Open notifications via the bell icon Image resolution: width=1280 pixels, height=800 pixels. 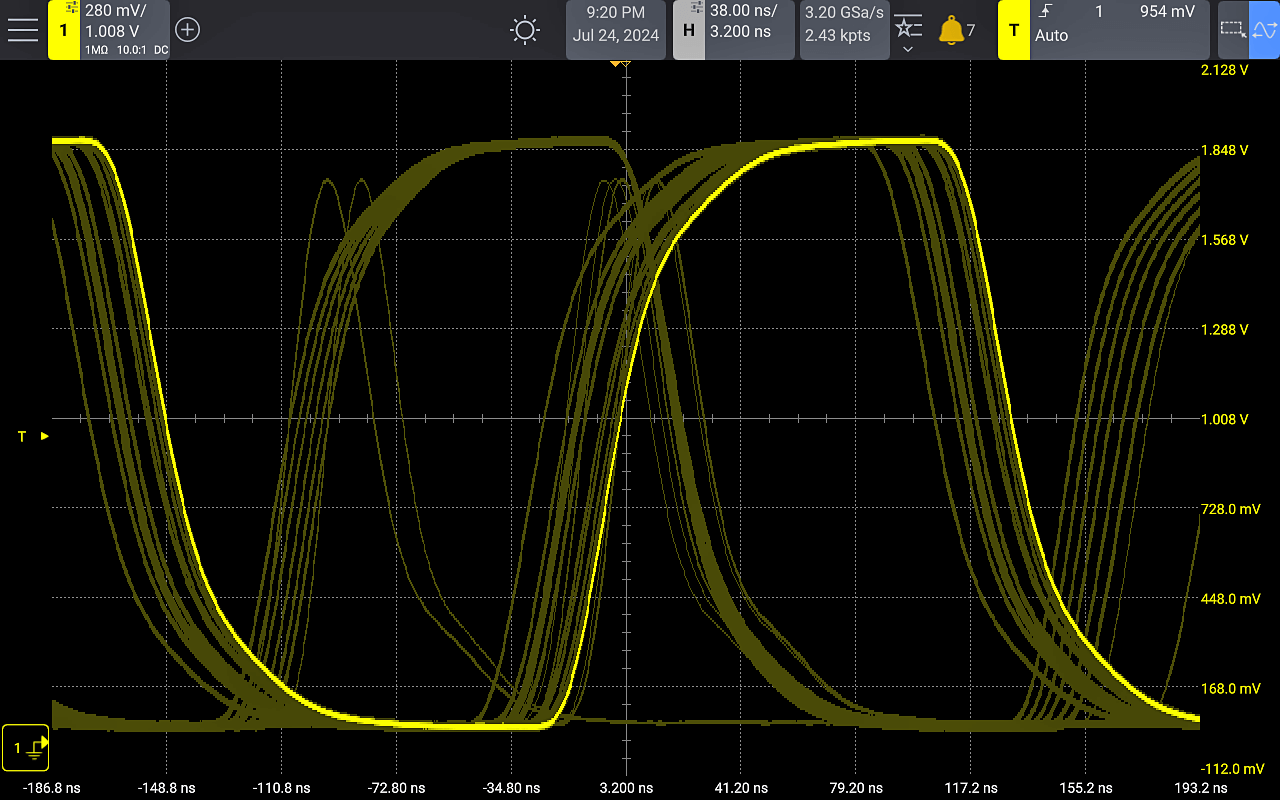950,31
